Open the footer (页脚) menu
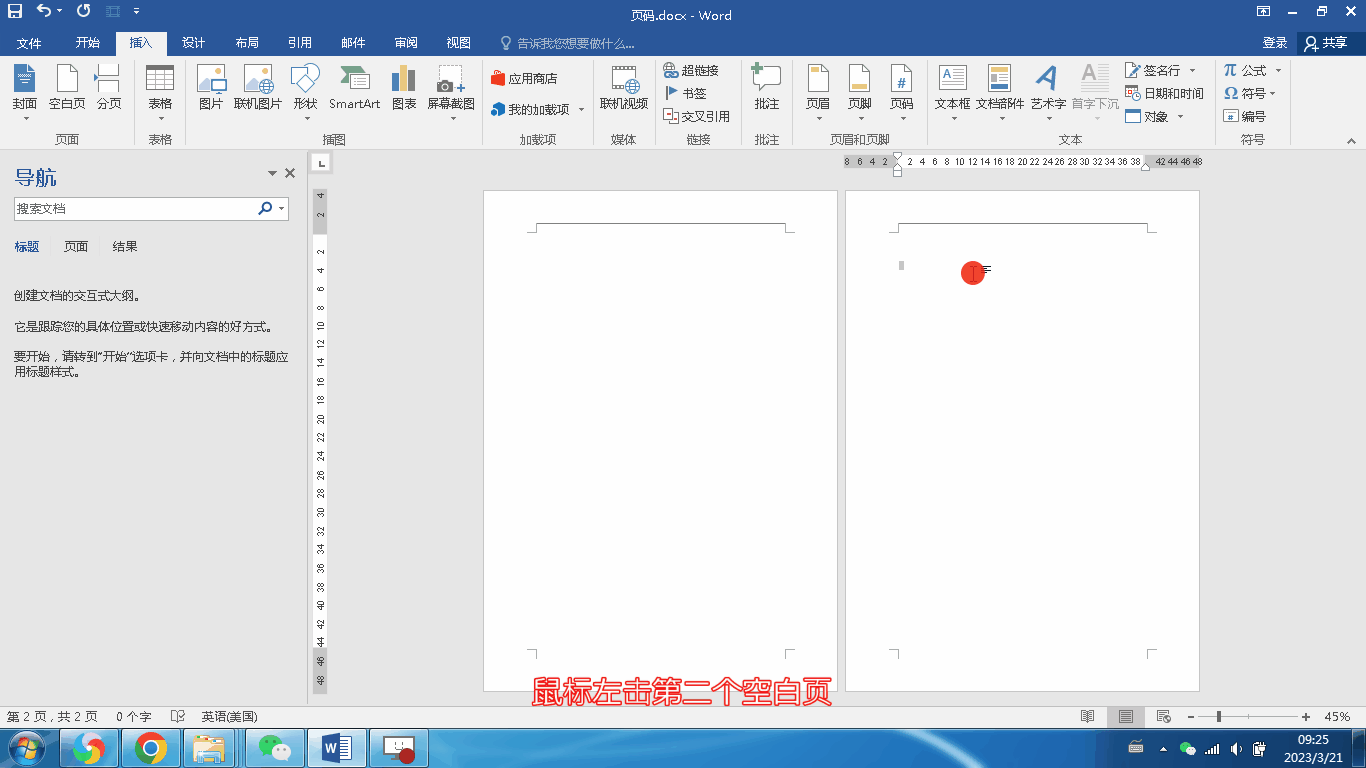1366x768 pixels. click(x=860, y=92)
